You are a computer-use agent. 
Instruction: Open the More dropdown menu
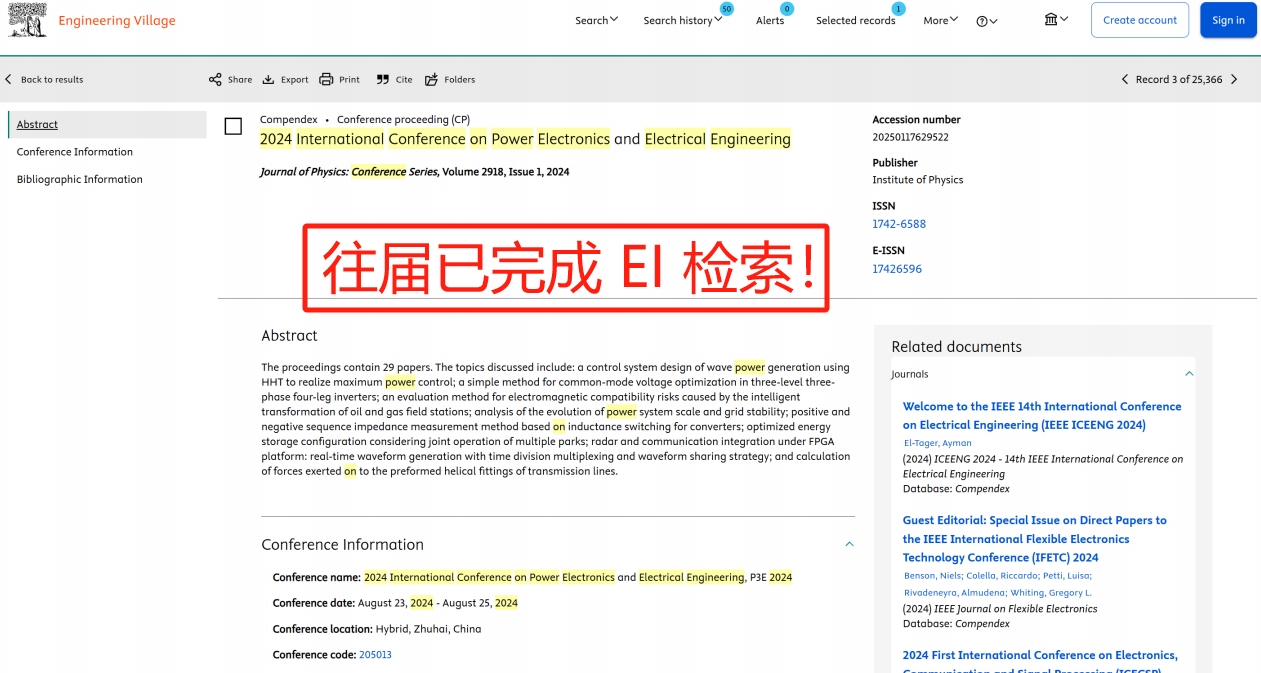[941, 20]
